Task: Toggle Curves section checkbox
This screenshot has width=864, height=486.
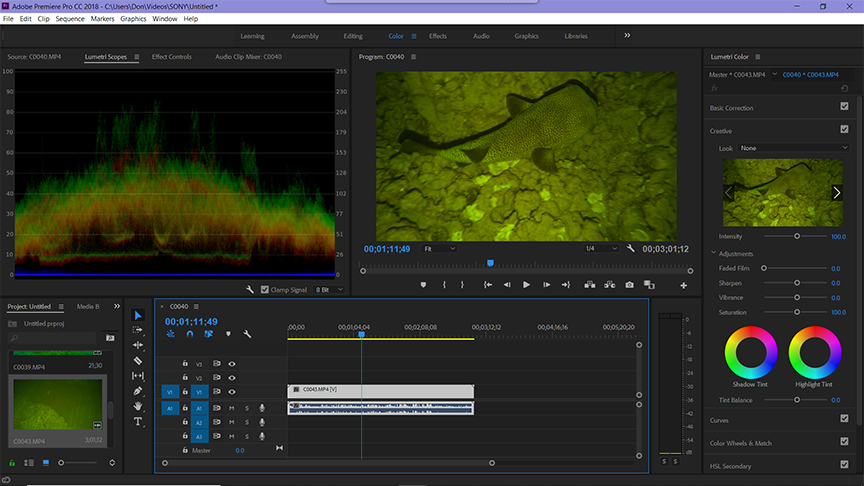Action: click(x=844, y=418)
